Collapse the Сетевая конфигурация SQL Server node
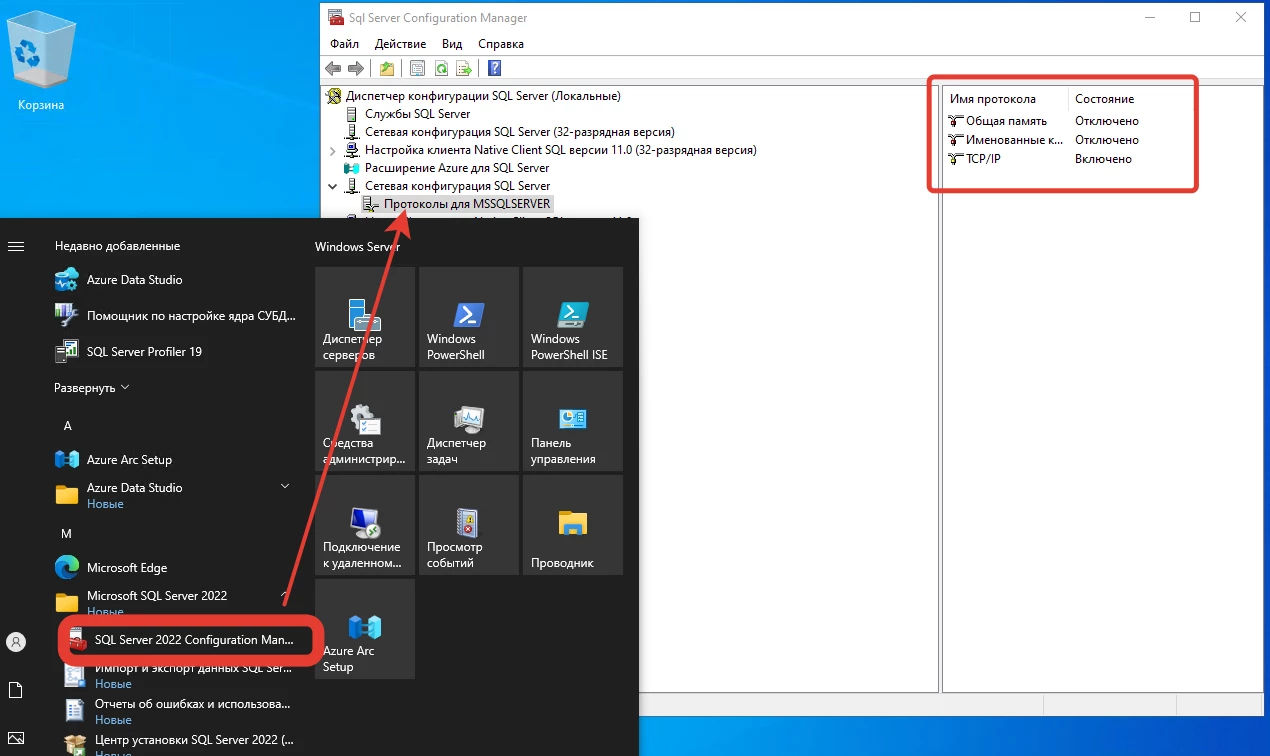Viewport: 1270px width, 756px height. (x=332, y=186)
